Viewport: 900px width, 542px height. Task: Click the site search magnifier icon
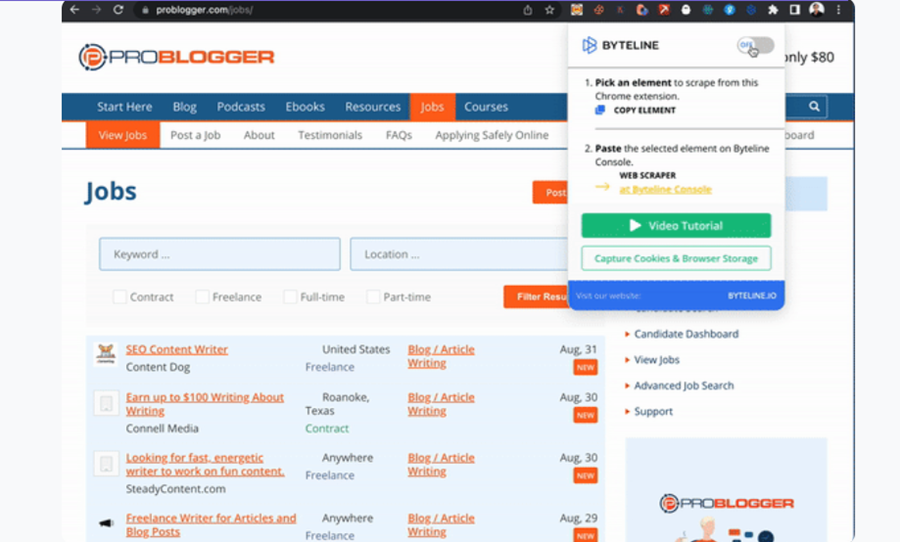coord(814,106)
